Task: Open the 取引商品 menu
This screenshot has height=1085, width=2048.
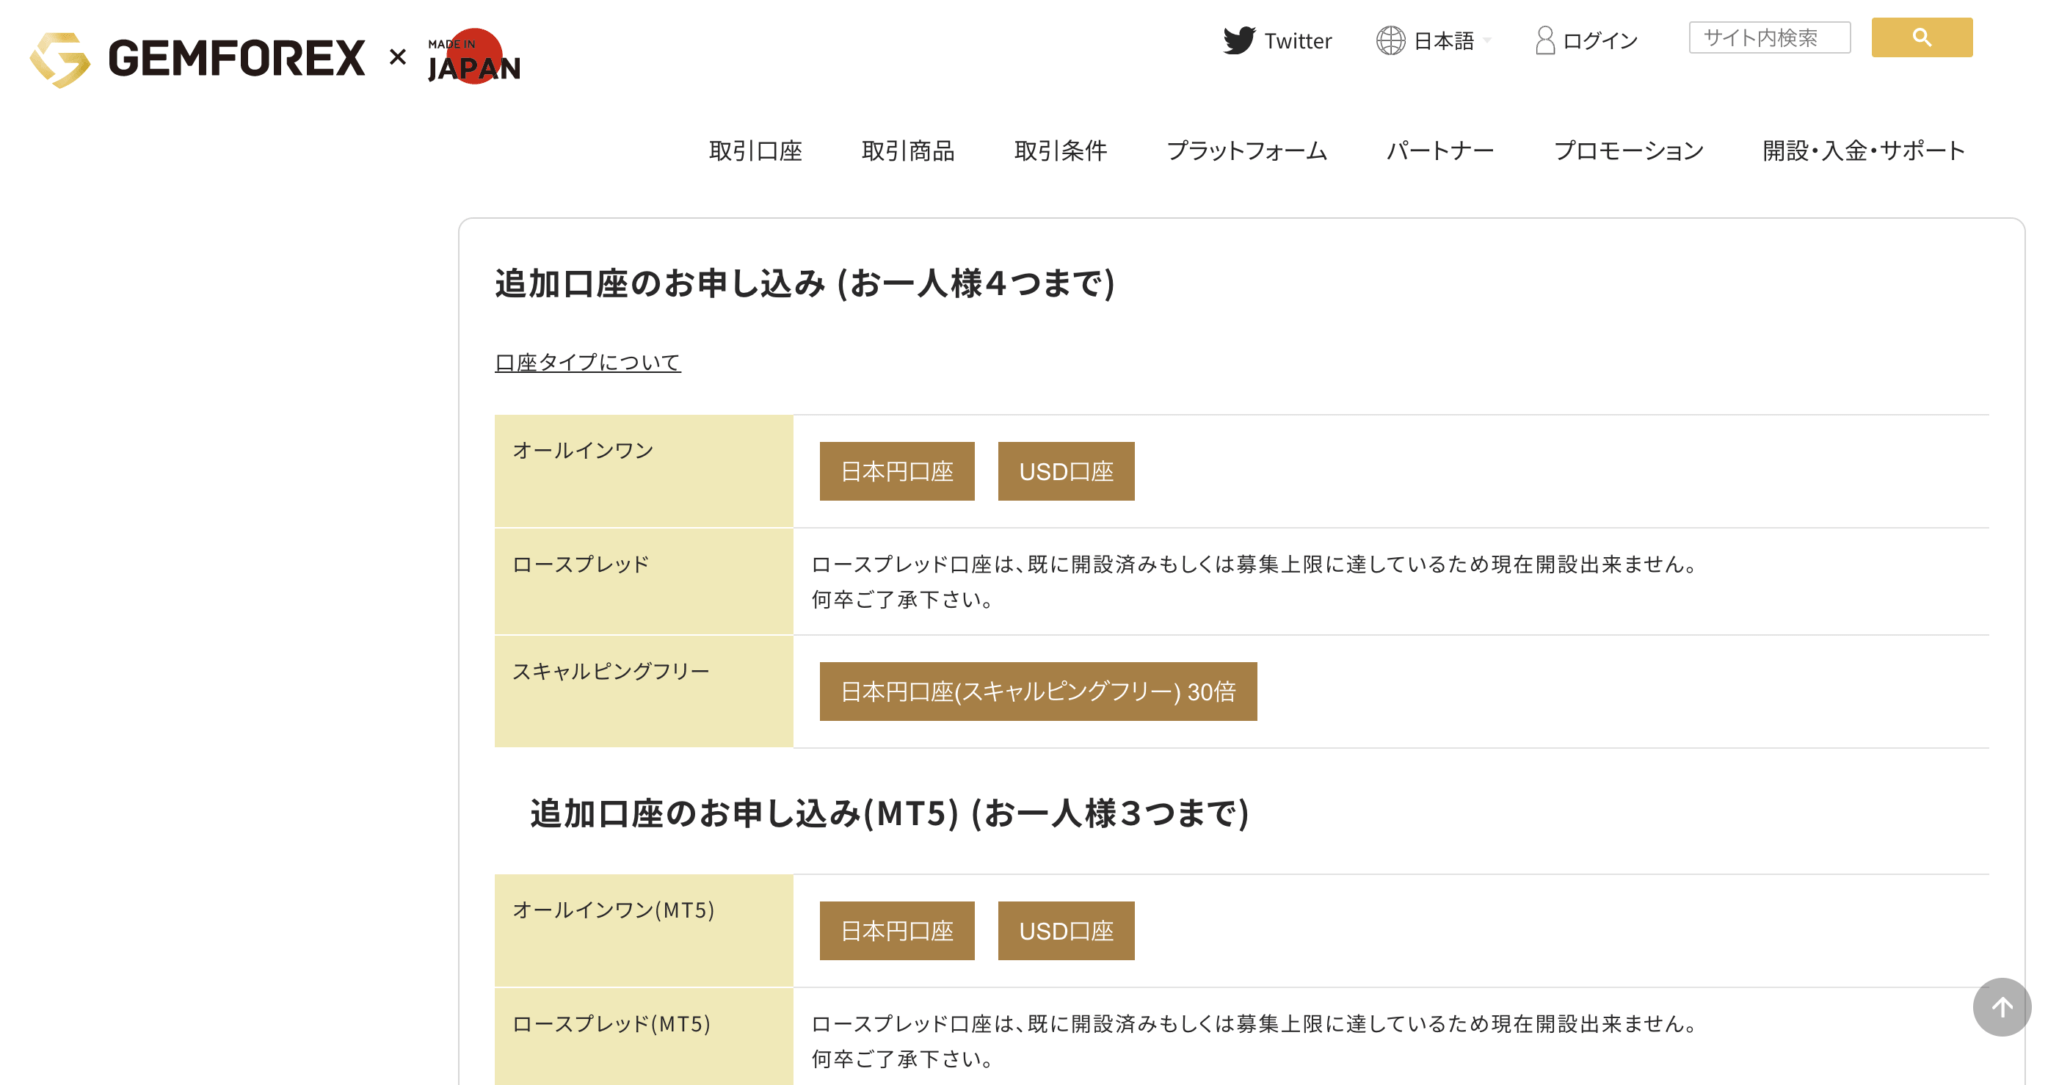Action: (x=908, y=150)
